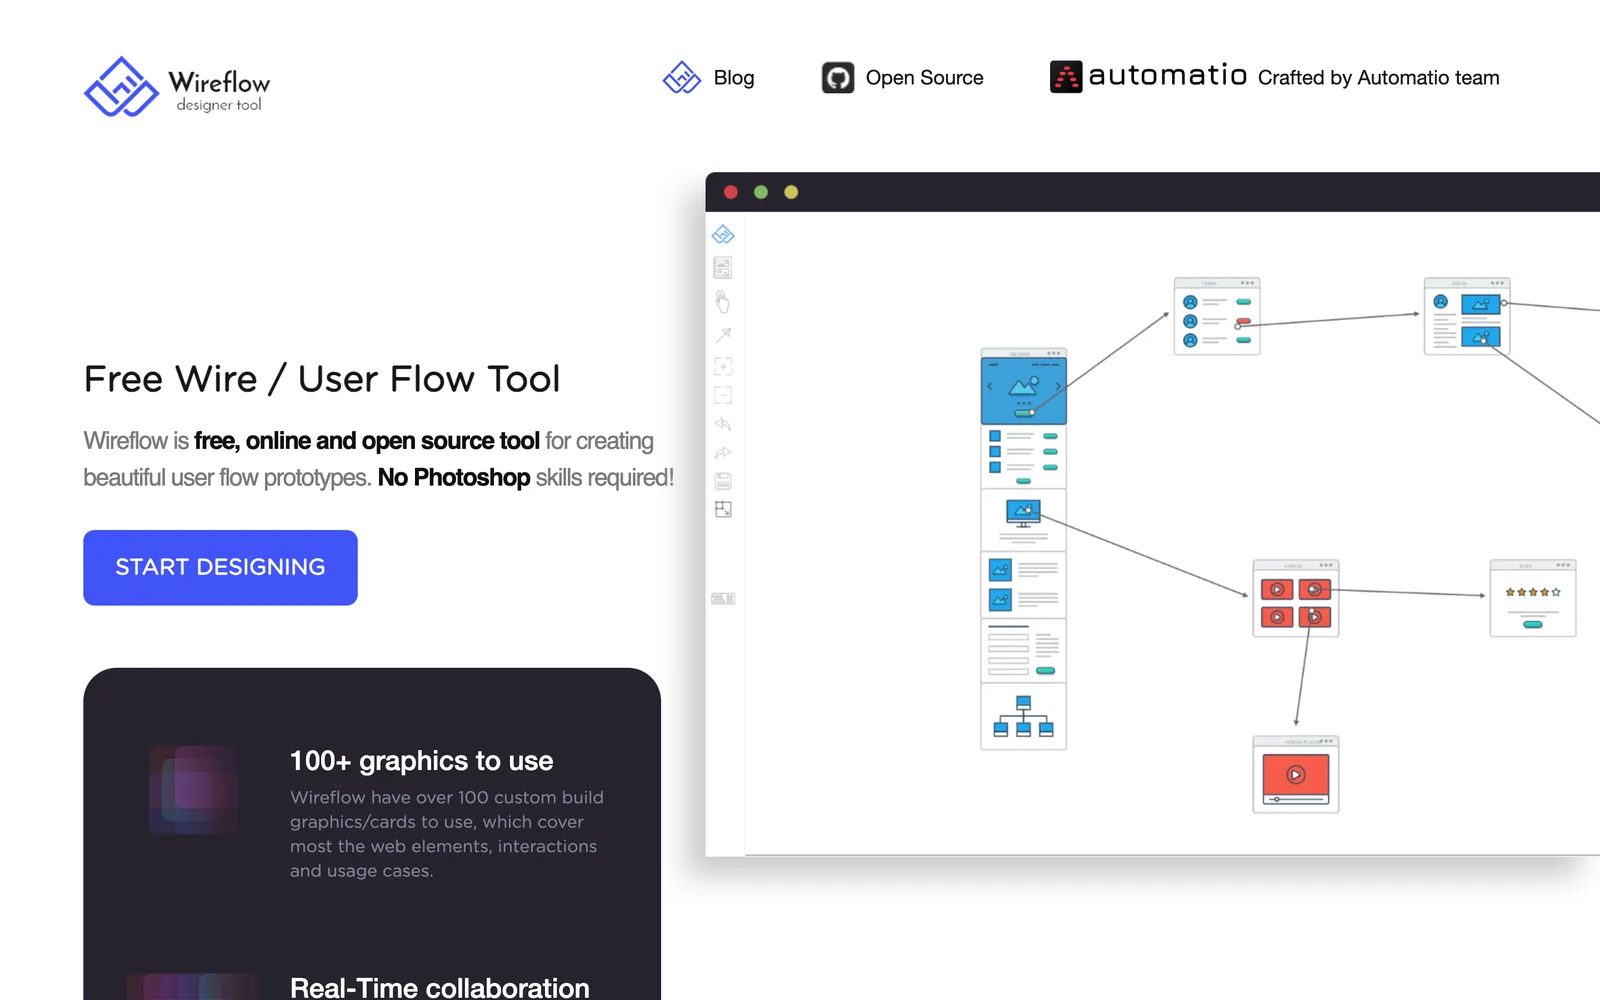Click the zoom out frame icon
The width and height of the screenshot is (1600, 1000).
click(x=723, y=395)
